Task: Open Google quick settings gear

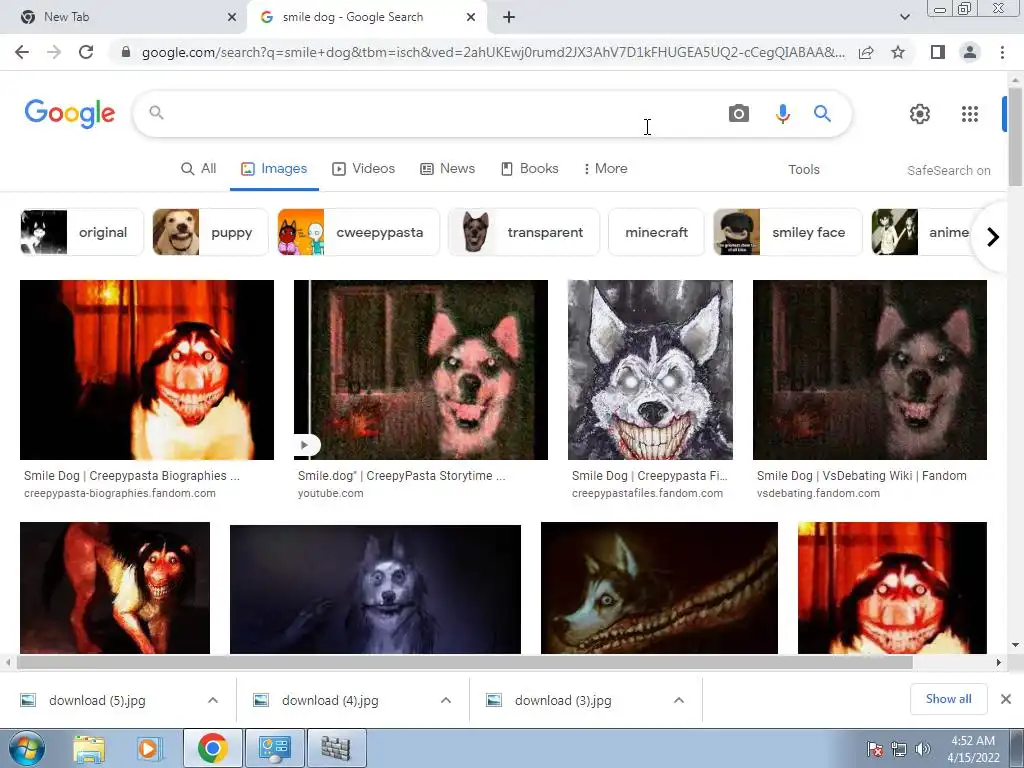Action: pyautogui.click(x=920, y=114)
